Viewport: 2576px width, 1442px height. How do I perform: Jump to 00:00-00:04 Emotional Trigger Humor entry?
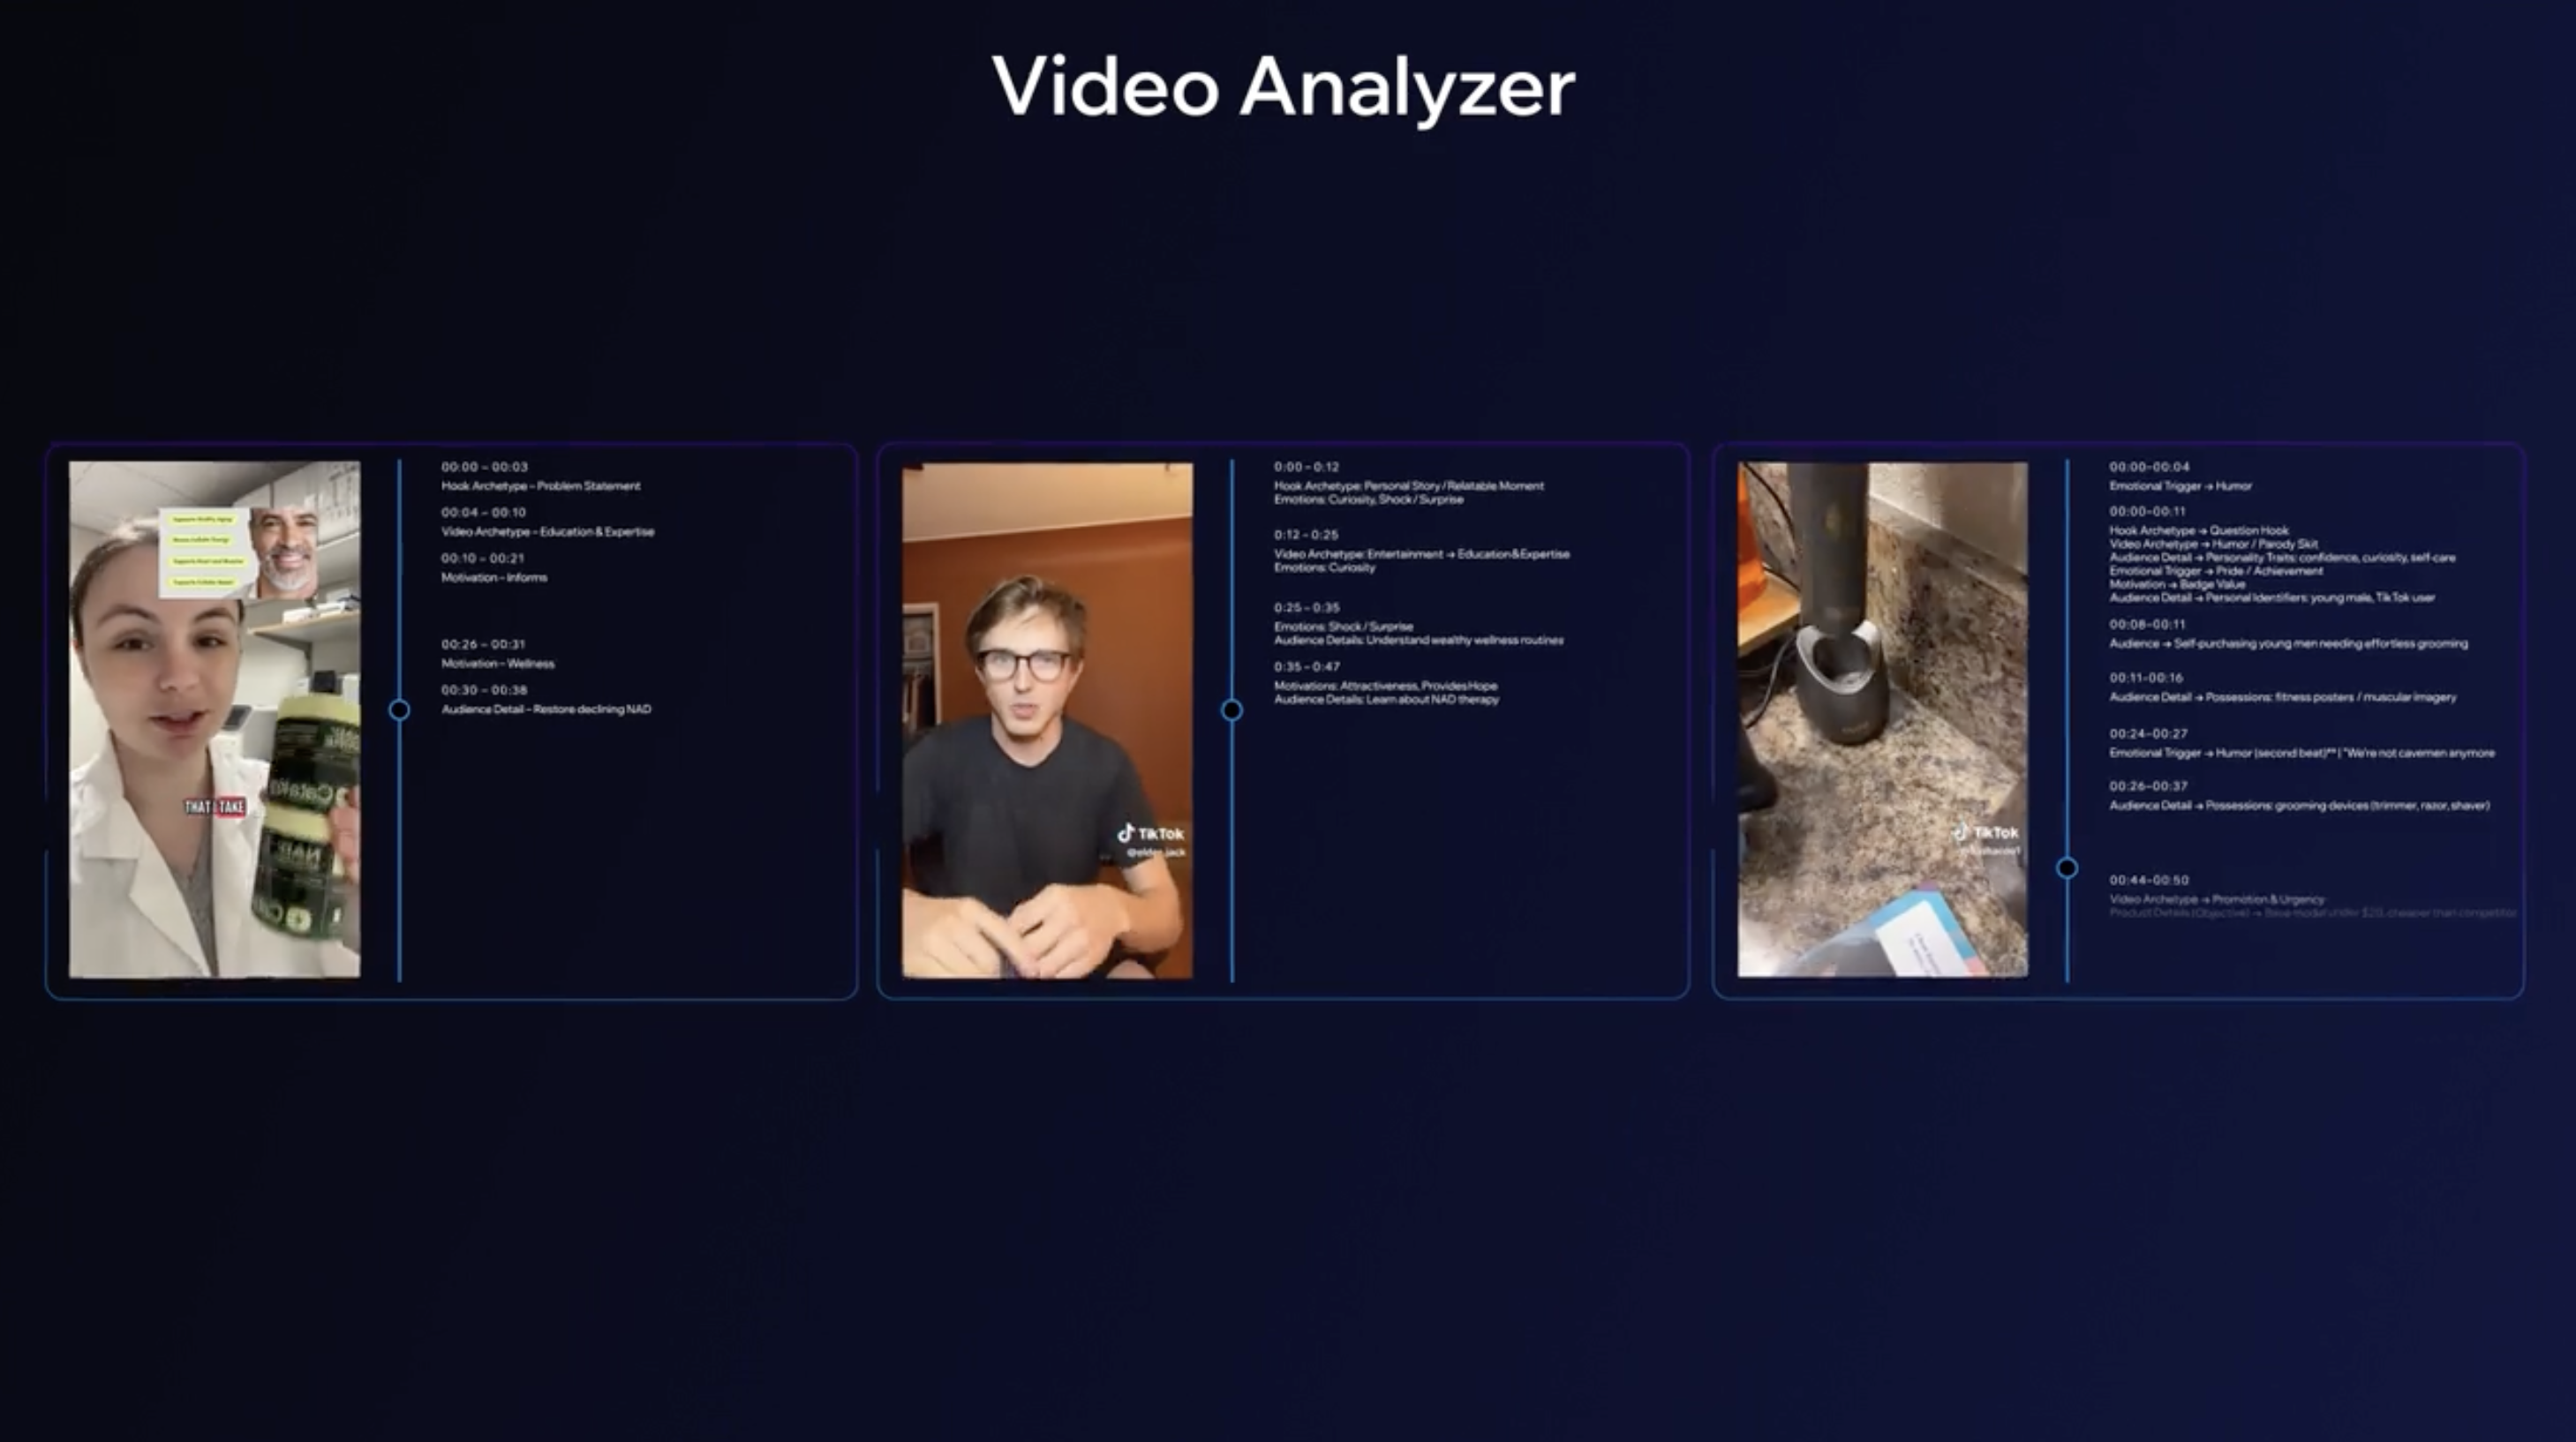pos(2180,477)
